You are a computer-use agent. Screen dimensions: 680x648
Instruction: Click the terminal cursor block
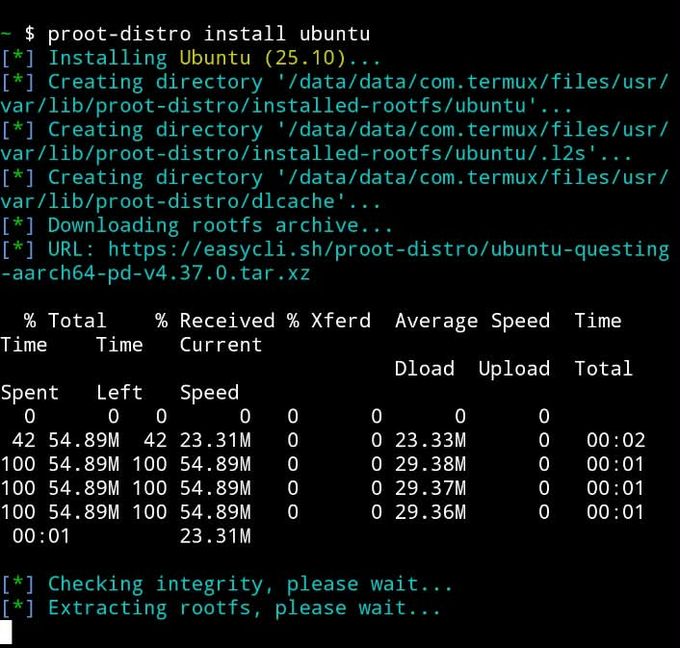point(6,632)
